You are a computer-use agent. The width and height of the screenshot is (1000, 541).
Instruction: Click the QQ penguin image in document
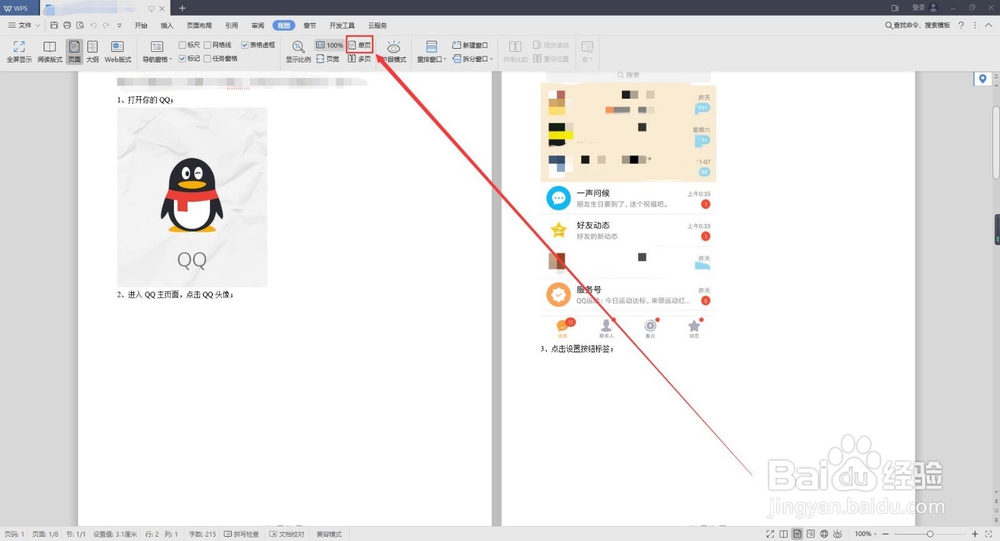pyautogui.click(x=192, y=197)
